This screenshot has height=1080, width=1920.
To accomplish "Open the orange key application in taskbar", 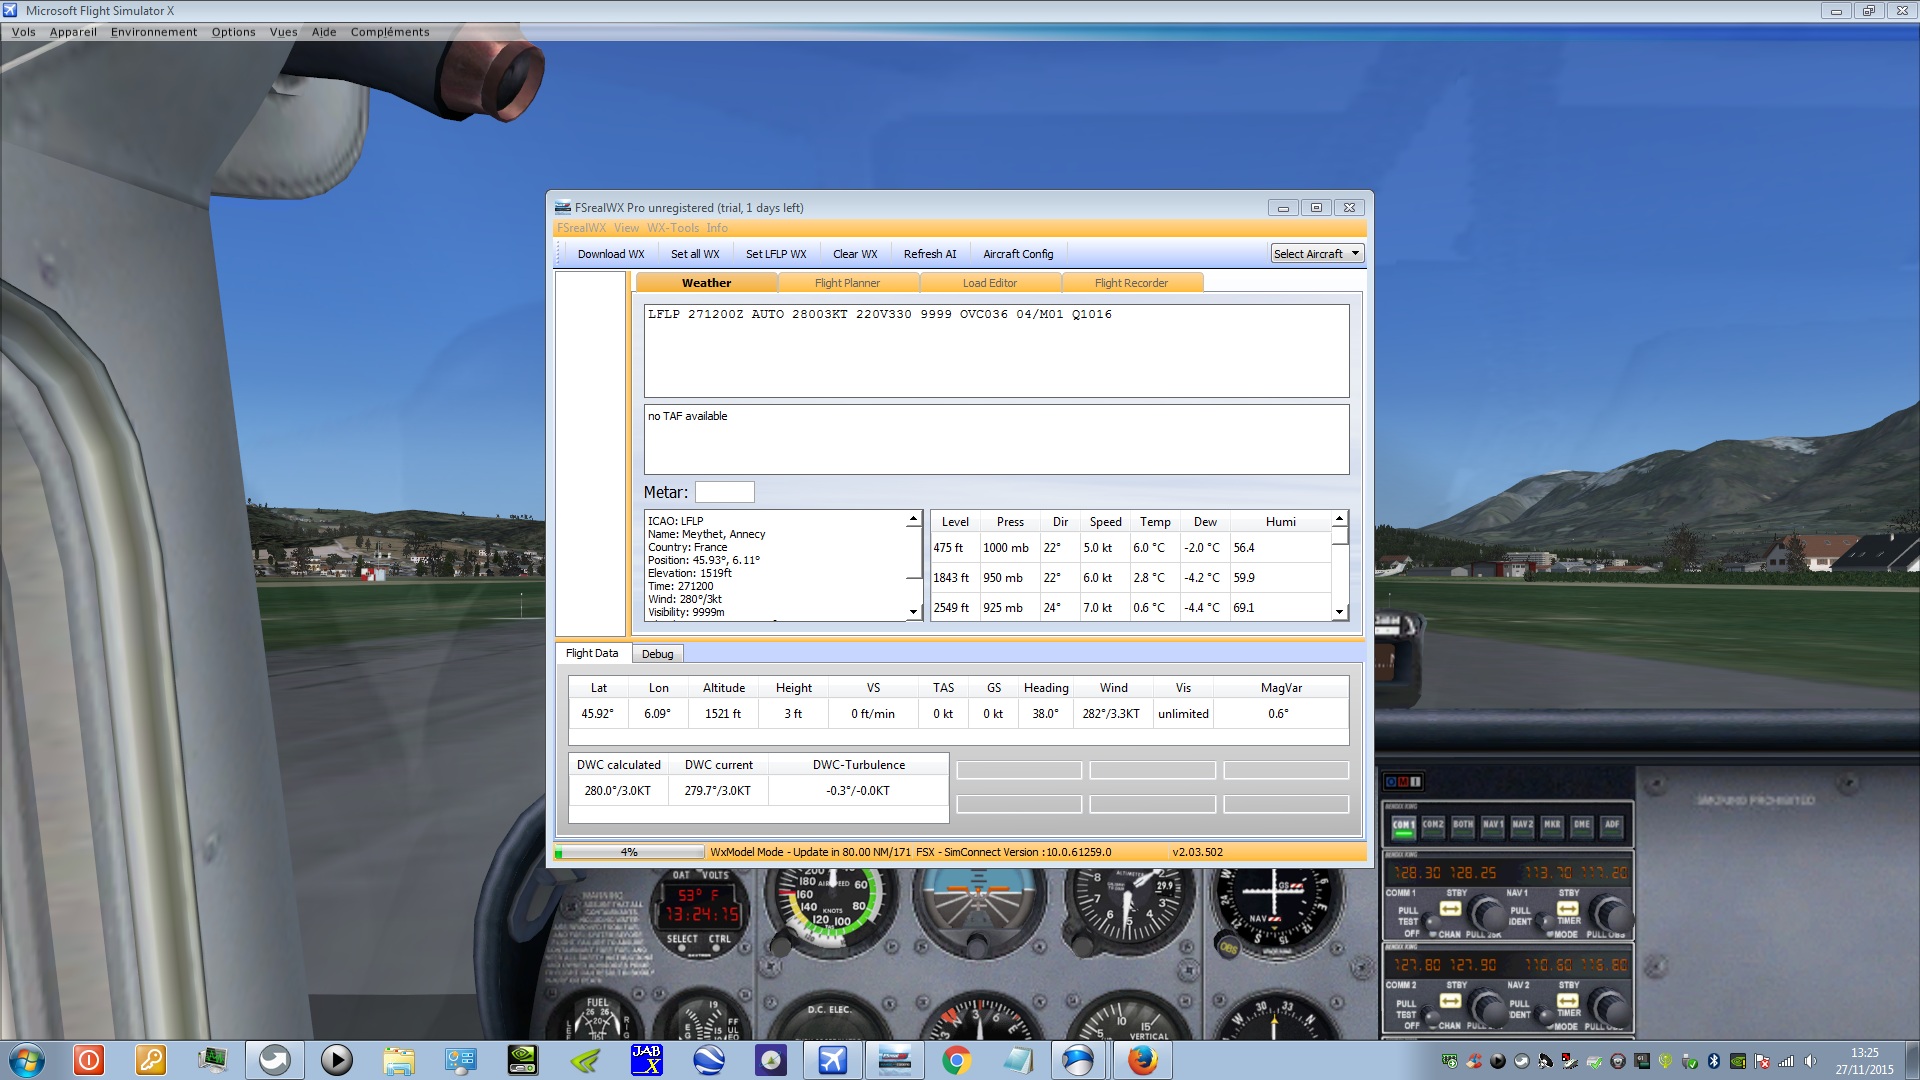I will 150,1060.
